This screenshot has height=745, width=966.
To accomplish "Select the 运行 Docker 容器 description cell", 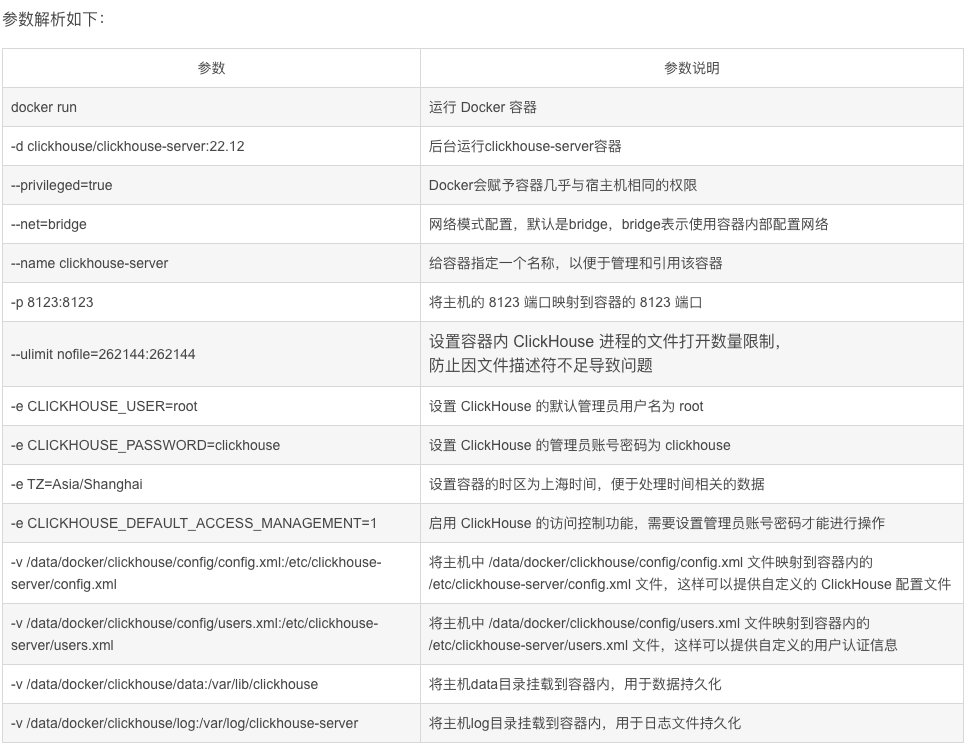I will click(692, 107).
